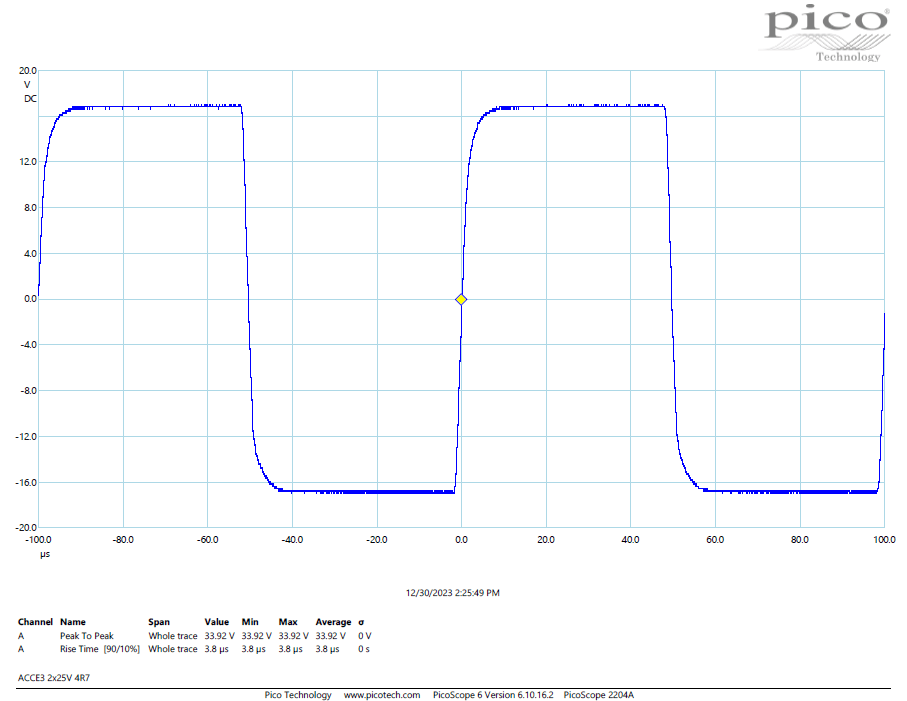Click the 100.0 time axis label
Viewport: 907px width, 701px height.
(884, 540)
